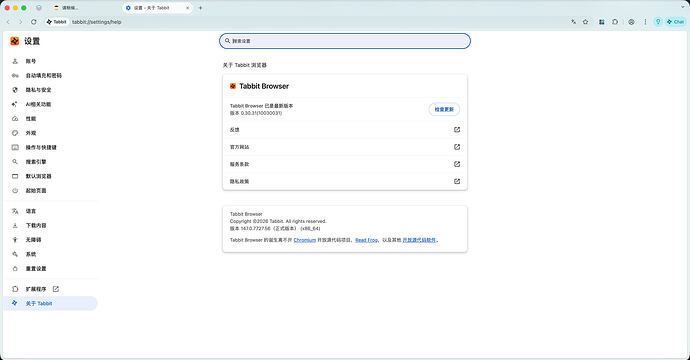Viewport: 690px width, 360px height.
Task: Click the Copyright 2026 Tabbit text
Action: [x=278, y=221]
